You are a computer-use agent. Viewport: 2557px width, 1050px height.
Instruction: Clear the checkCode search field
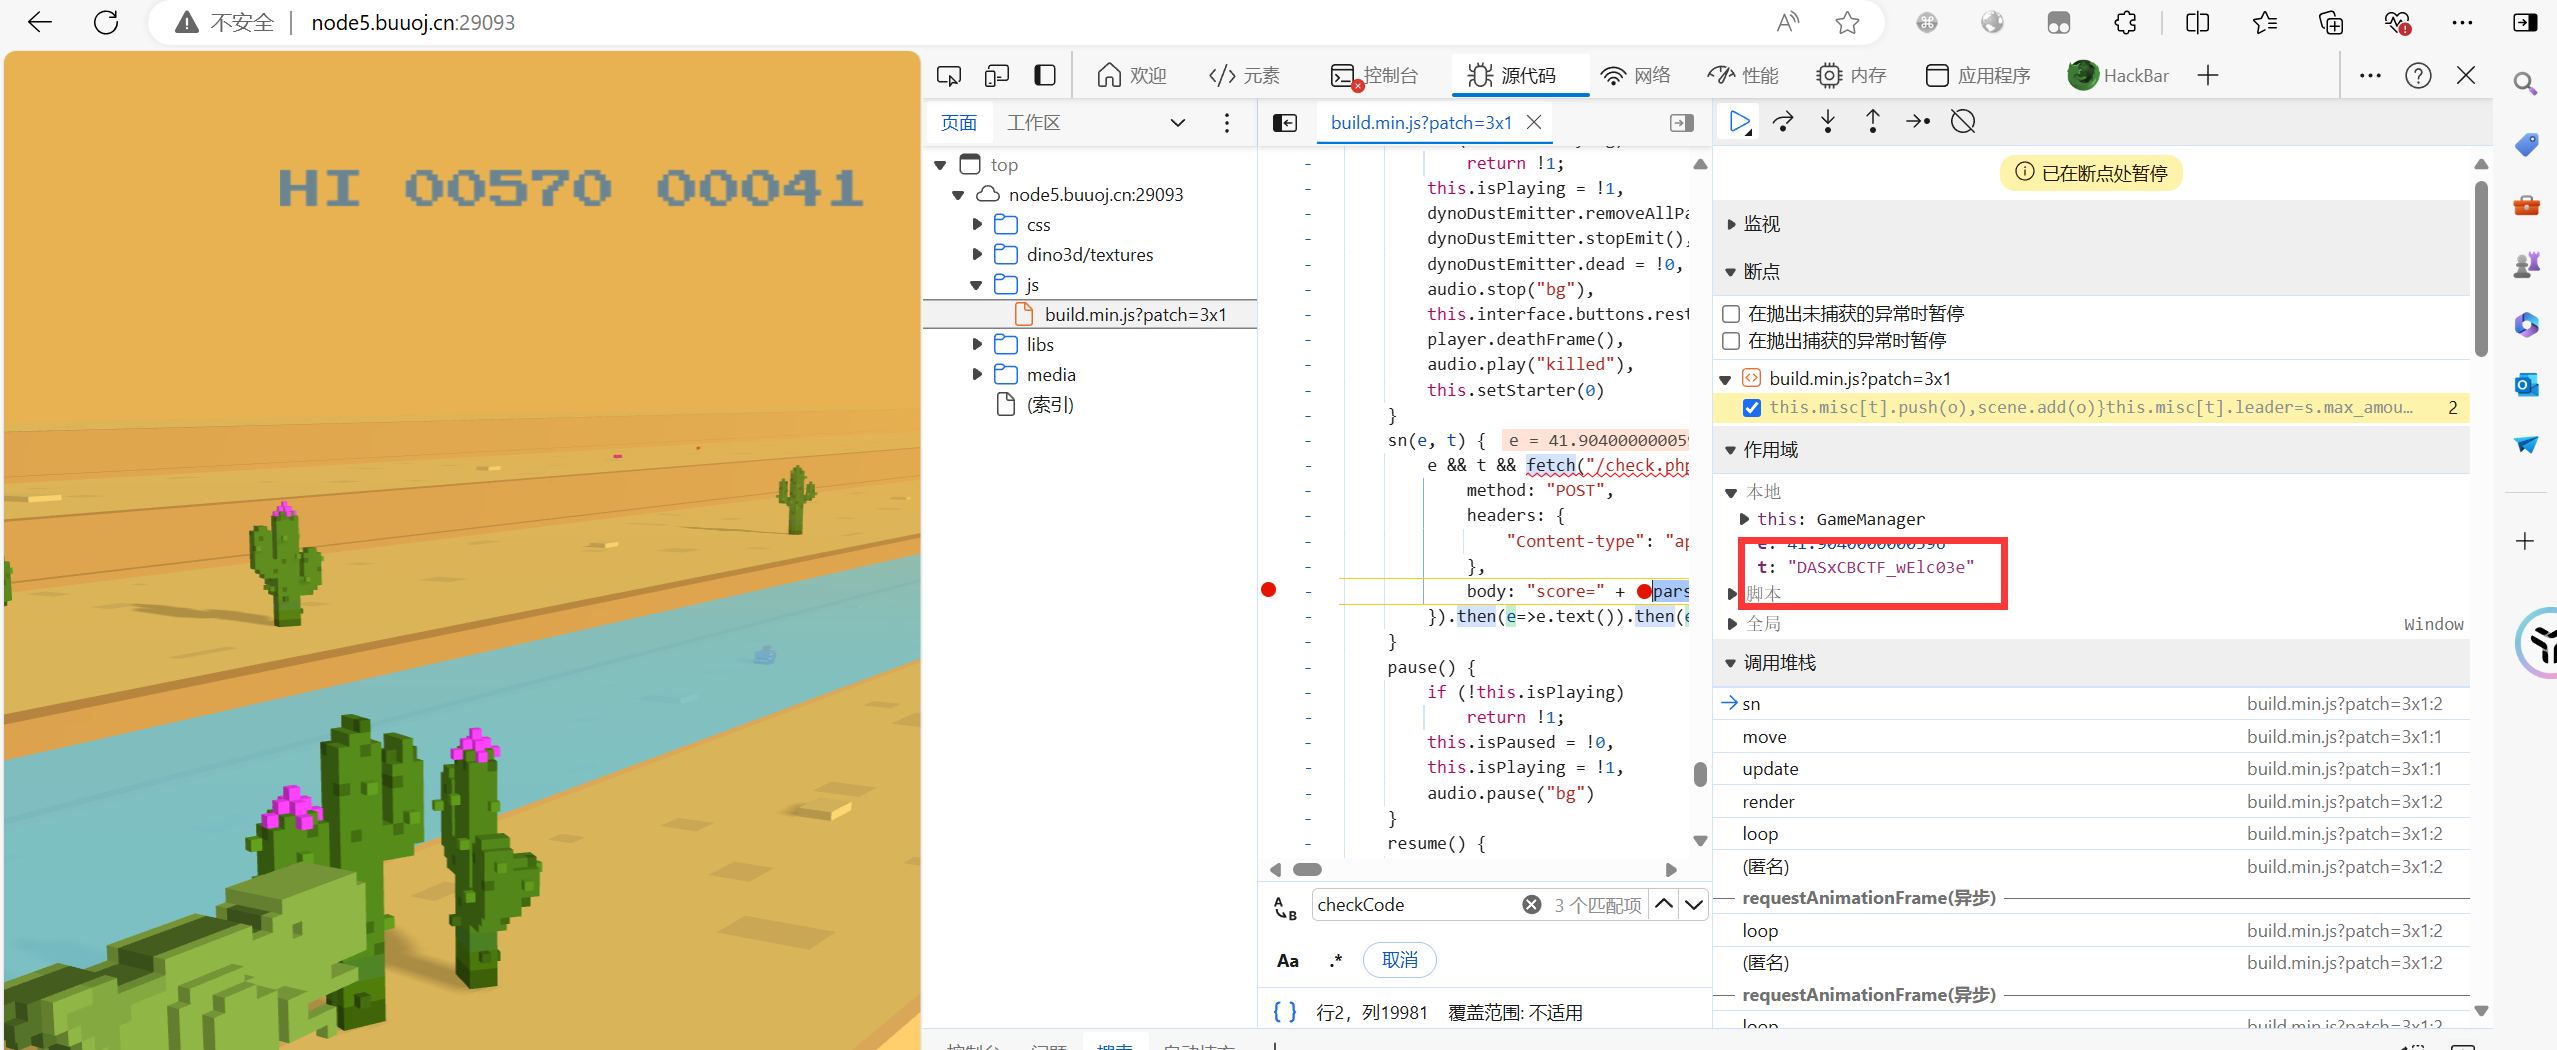point(1531,904)
